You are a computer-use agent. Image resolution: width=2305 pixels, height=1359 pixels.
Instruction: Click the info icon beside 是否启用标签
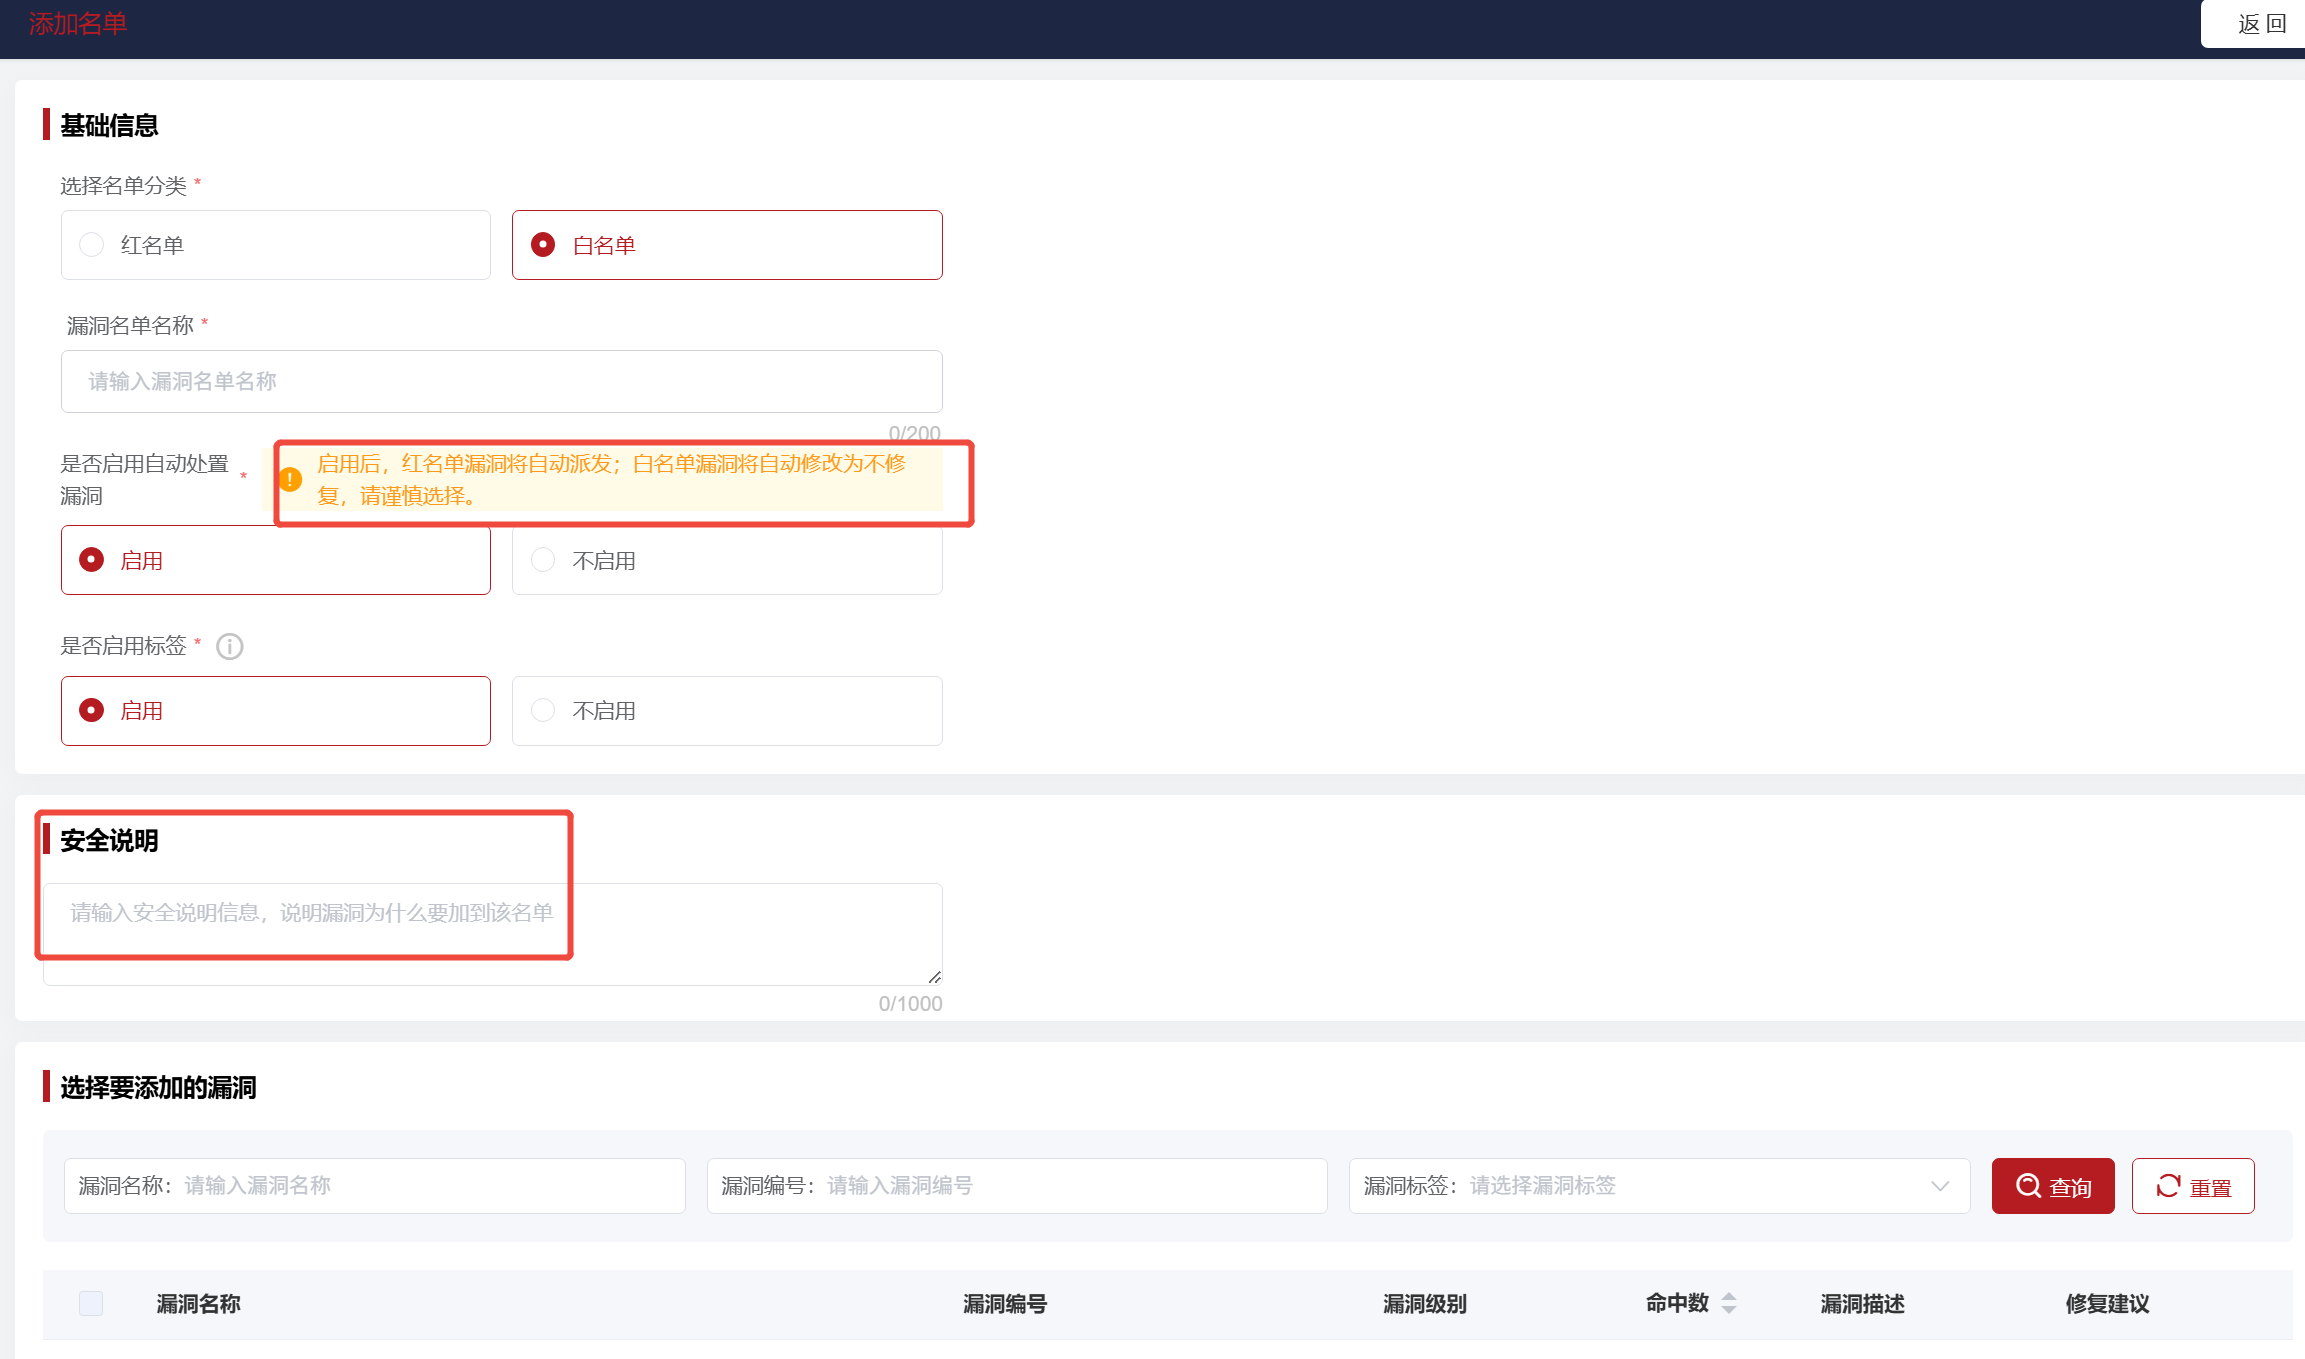[230, 647]
